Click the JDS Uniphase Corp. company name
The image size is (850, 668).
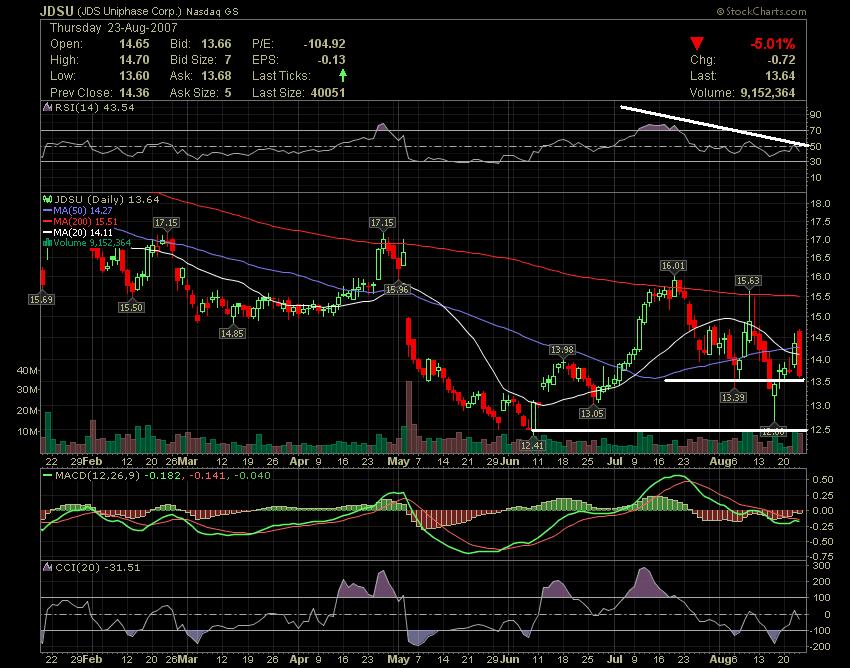coord(130,11)
